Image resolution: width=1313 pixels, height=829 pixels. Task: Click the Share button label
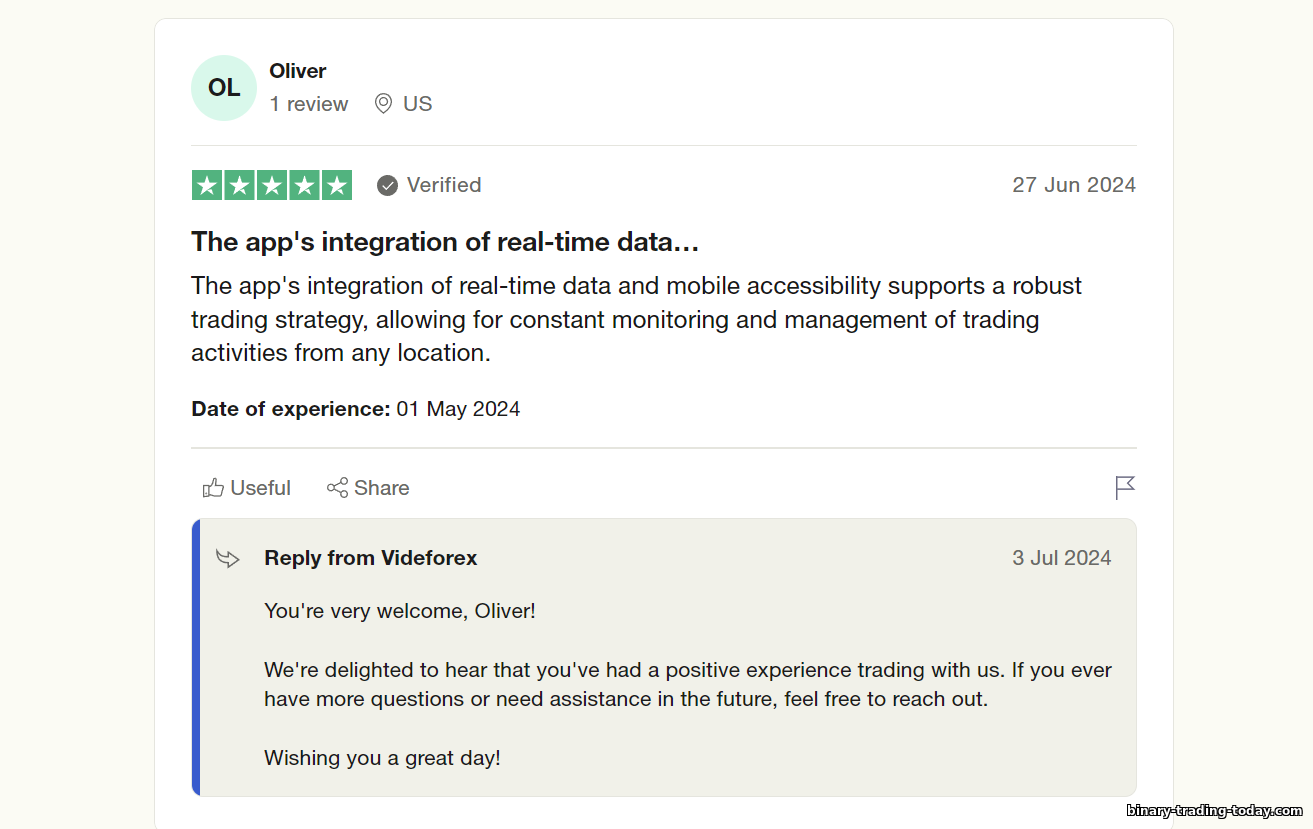pyautogui.click(x=381, y=488)
